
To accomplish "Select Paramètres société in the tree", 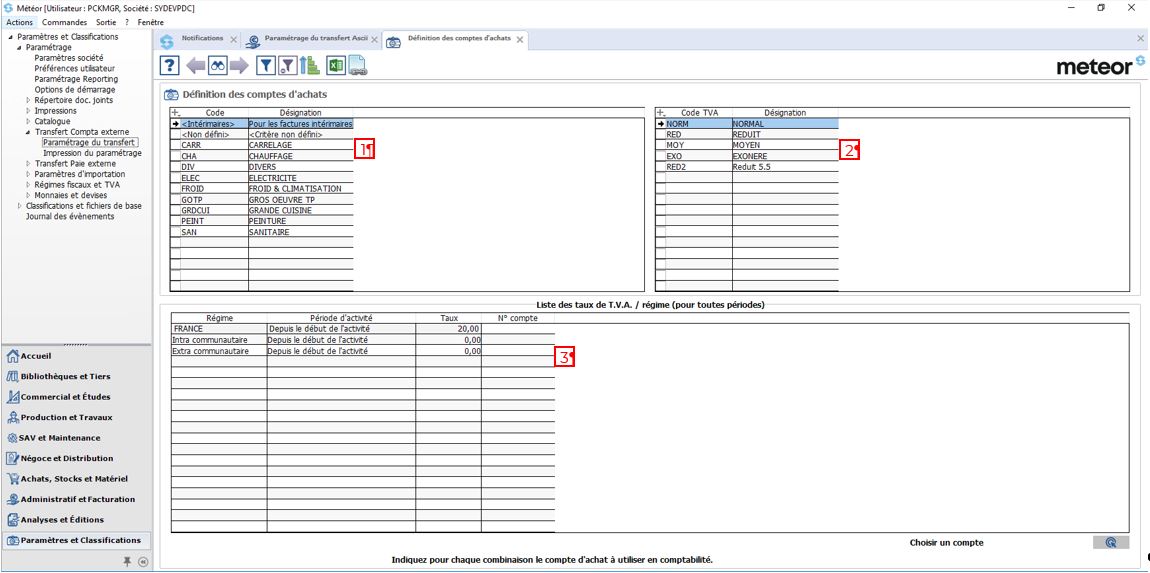I will (x=69, y=57).
